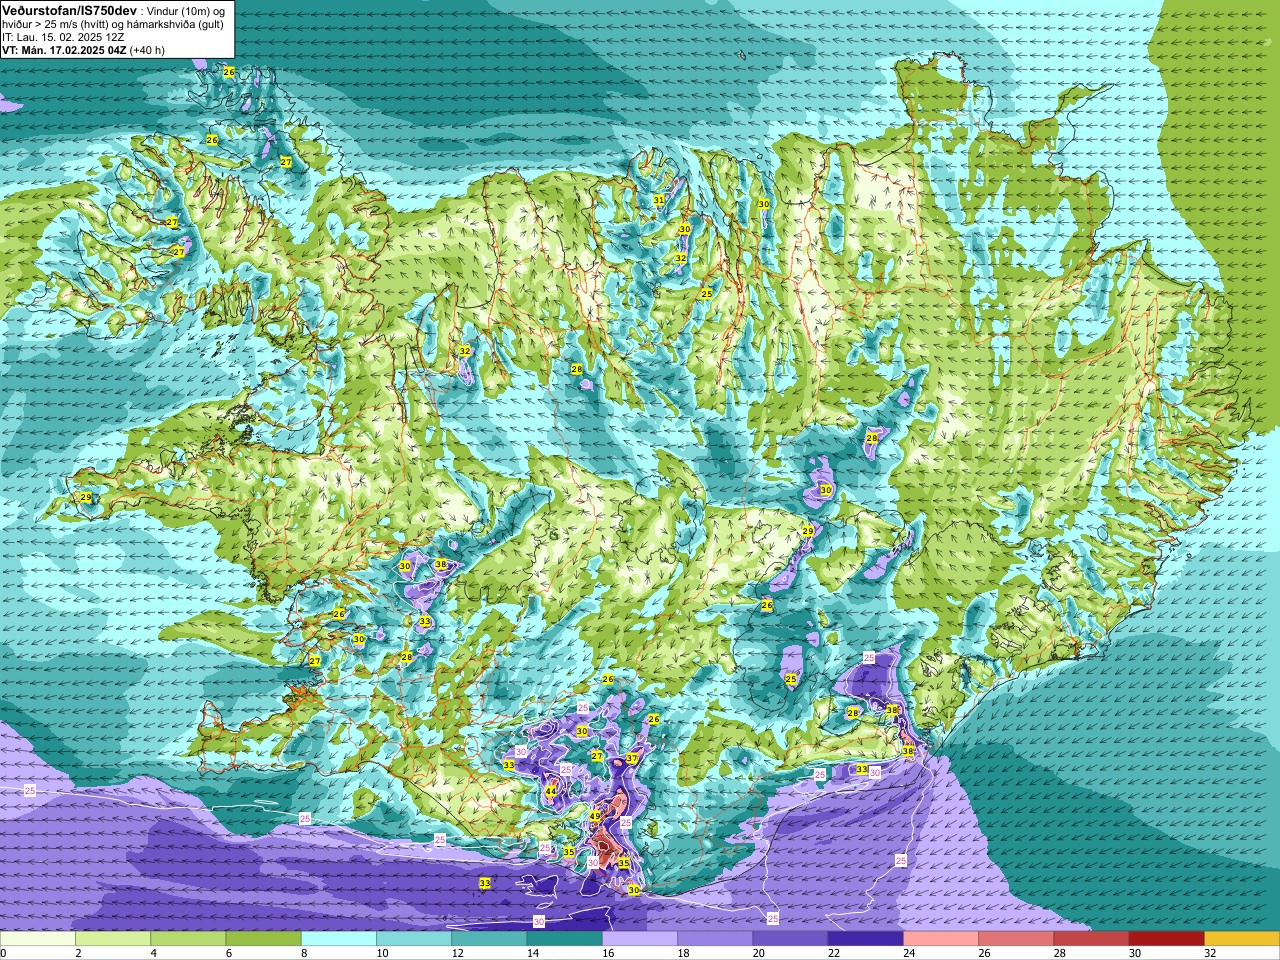Screen dimensions: 1280x960
Task: Click the light cyan 8–10 legend swatch
Action: tap(339, 939)
